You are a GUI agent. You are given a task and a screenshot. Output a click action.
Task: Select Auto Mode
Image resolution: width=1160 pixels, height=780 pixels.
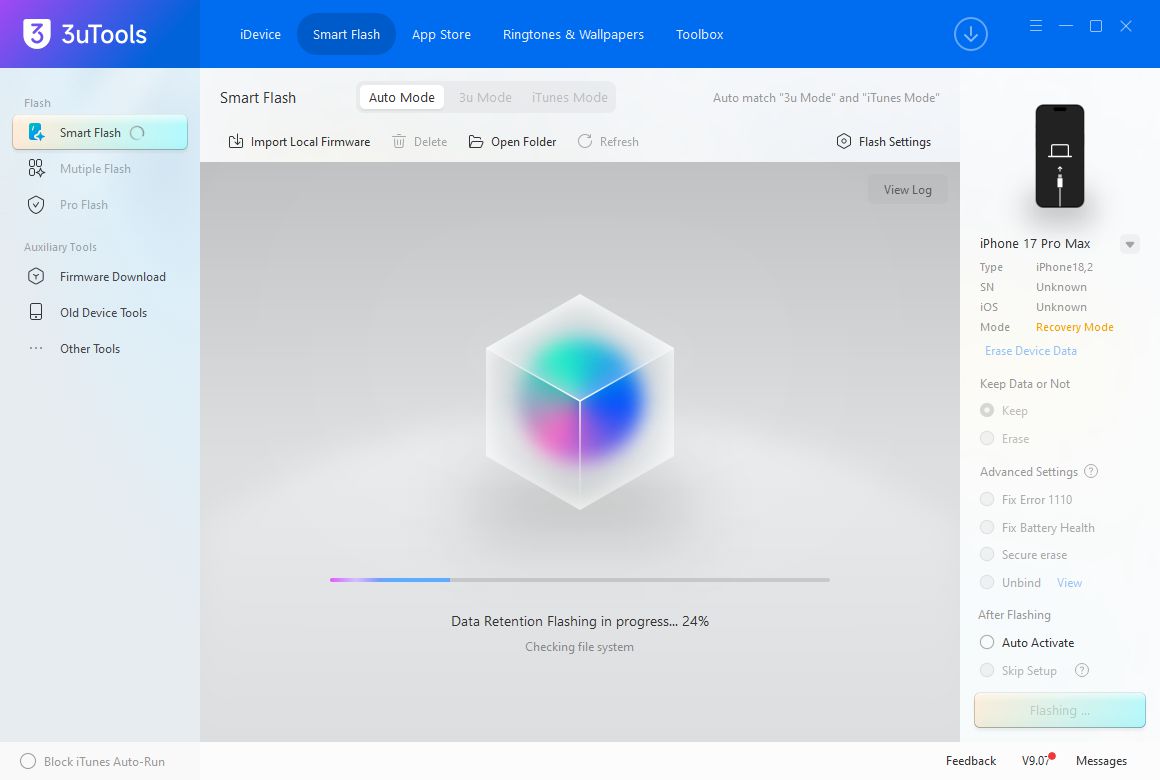click(402, 97)
